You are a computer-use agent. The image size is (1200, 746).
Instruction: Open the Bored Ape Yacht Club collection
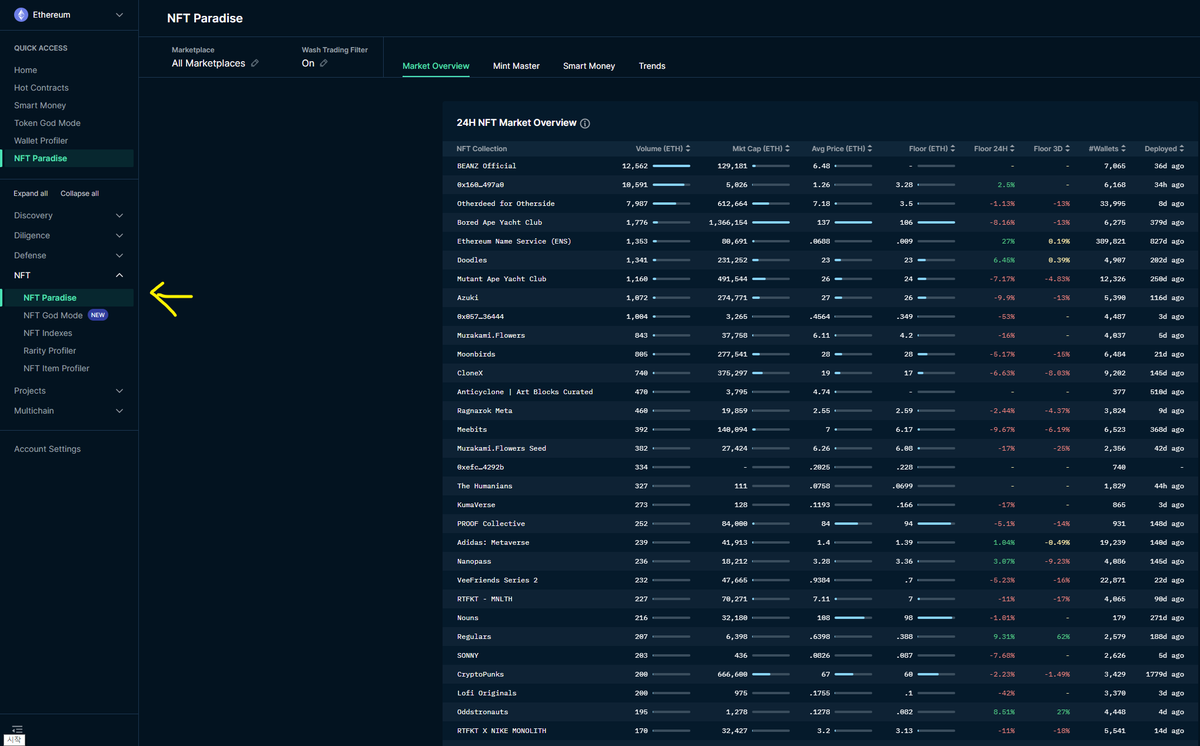point(499,222)
